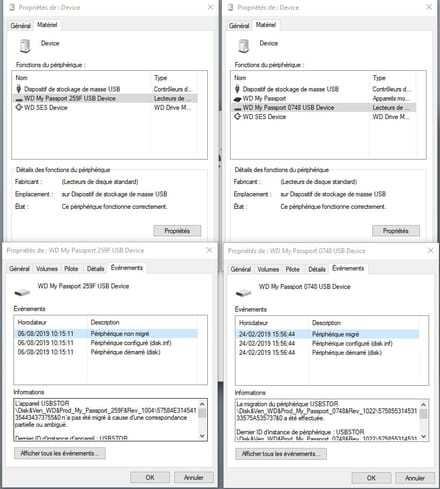The height and width of the screenshot is (489, 440).
Task: Select the USB mass storage icon in left device list
Action: [x=19, y=89]
